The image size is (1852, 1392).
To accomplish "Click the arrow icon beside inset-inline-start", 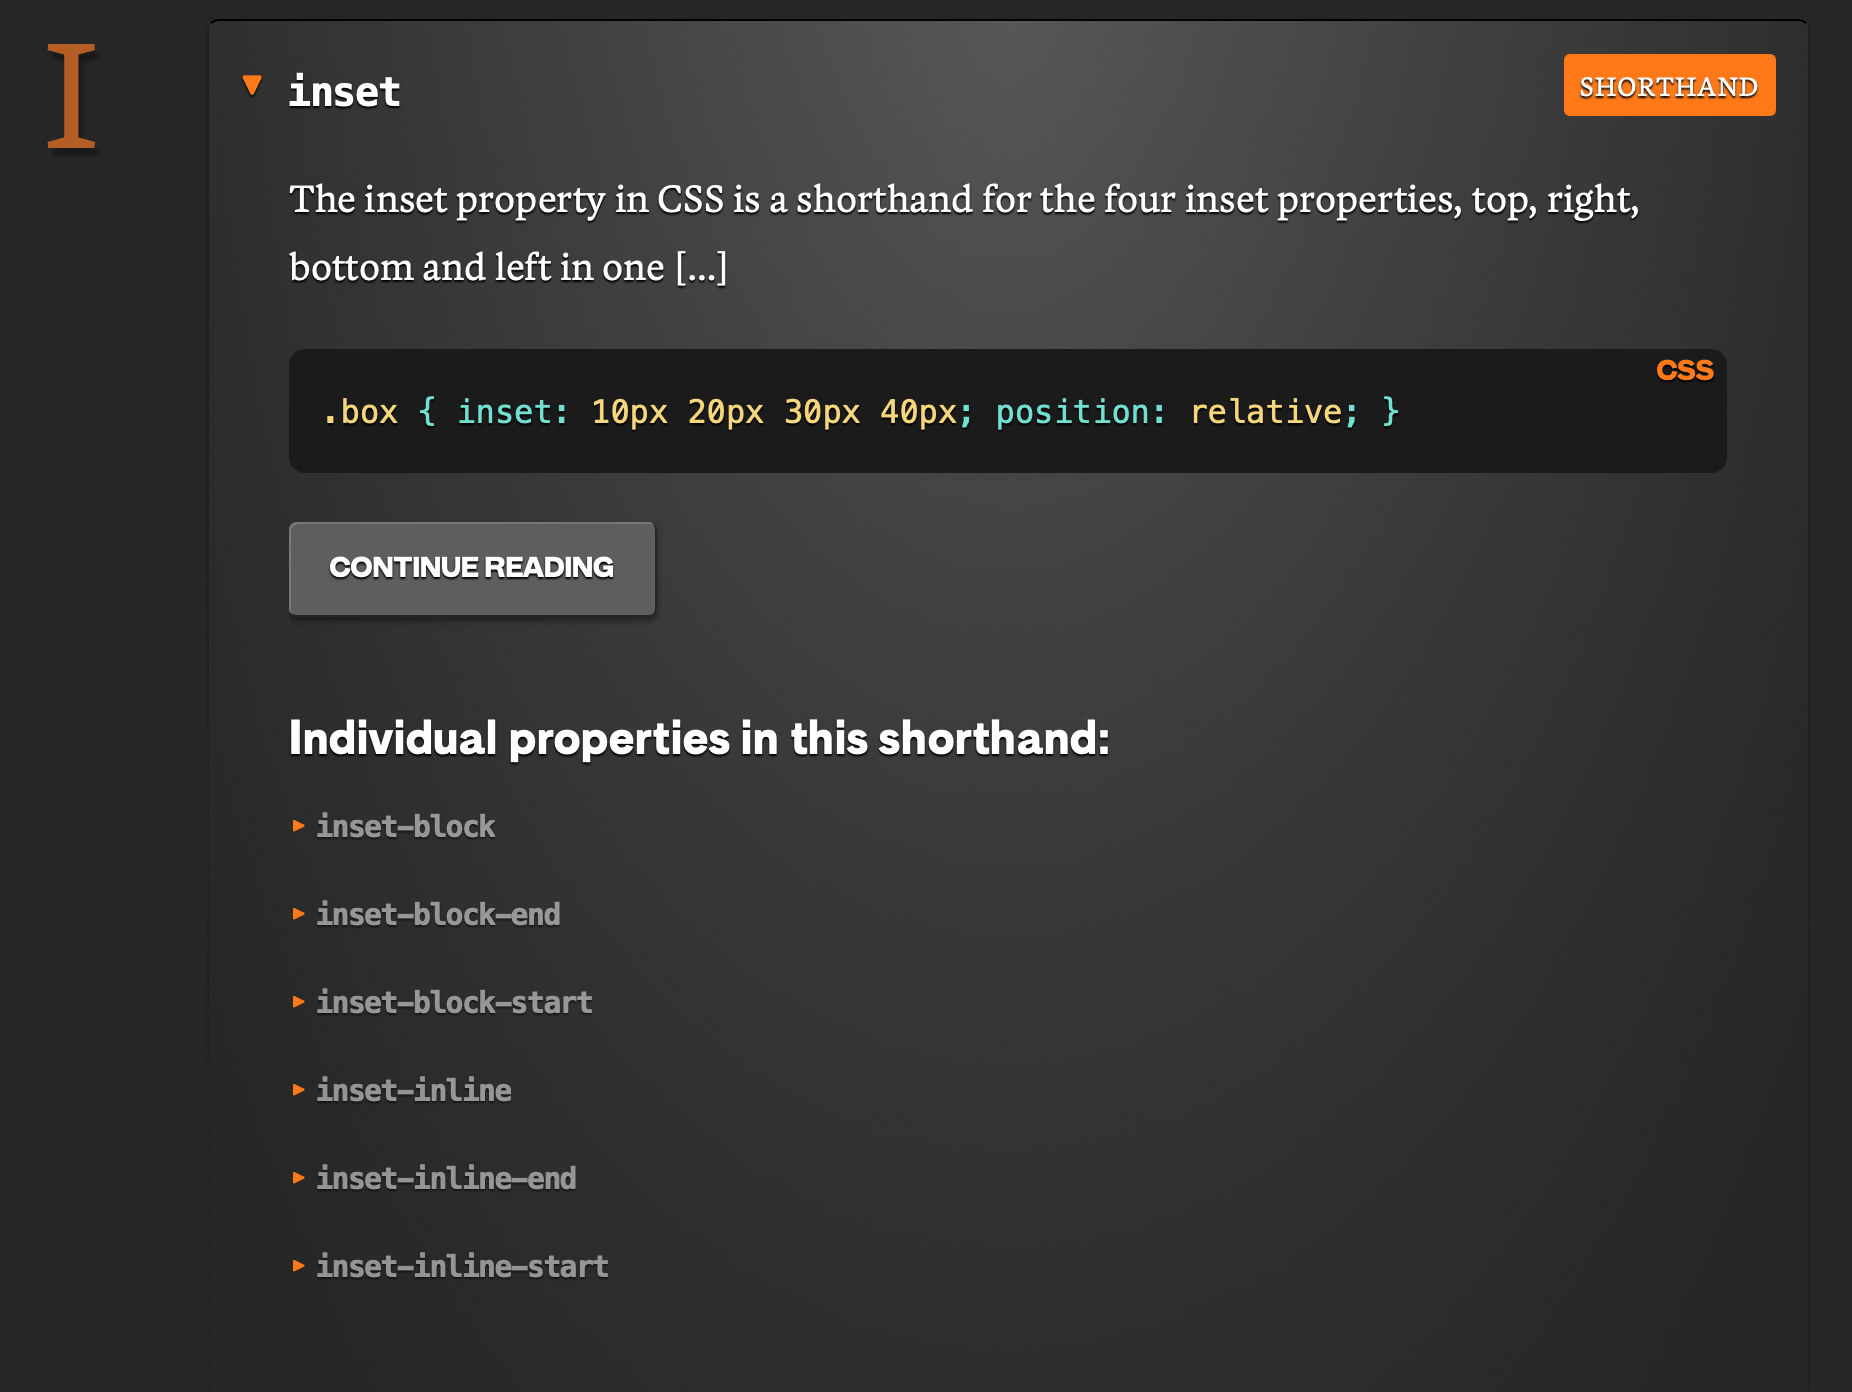I will pyautogui.click(x=298, y=1266).
